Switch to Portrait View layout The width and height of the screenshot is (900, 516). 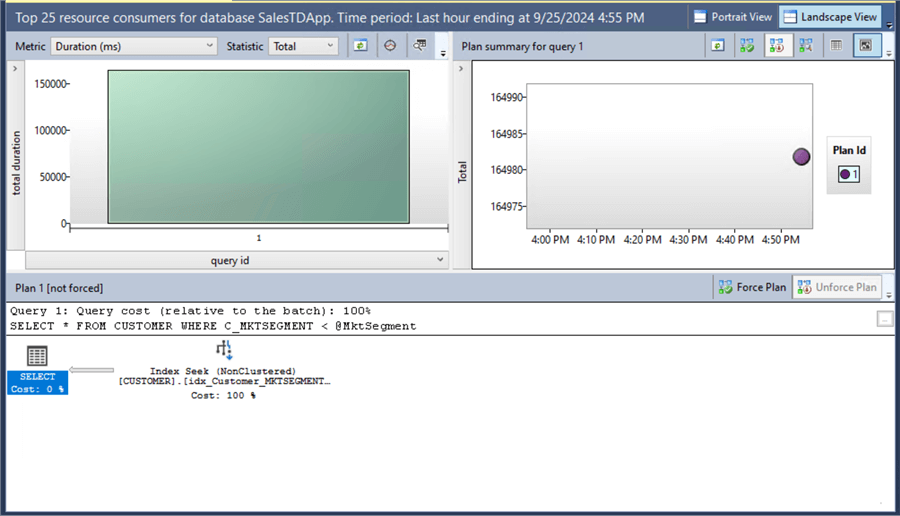pos(733,17)
